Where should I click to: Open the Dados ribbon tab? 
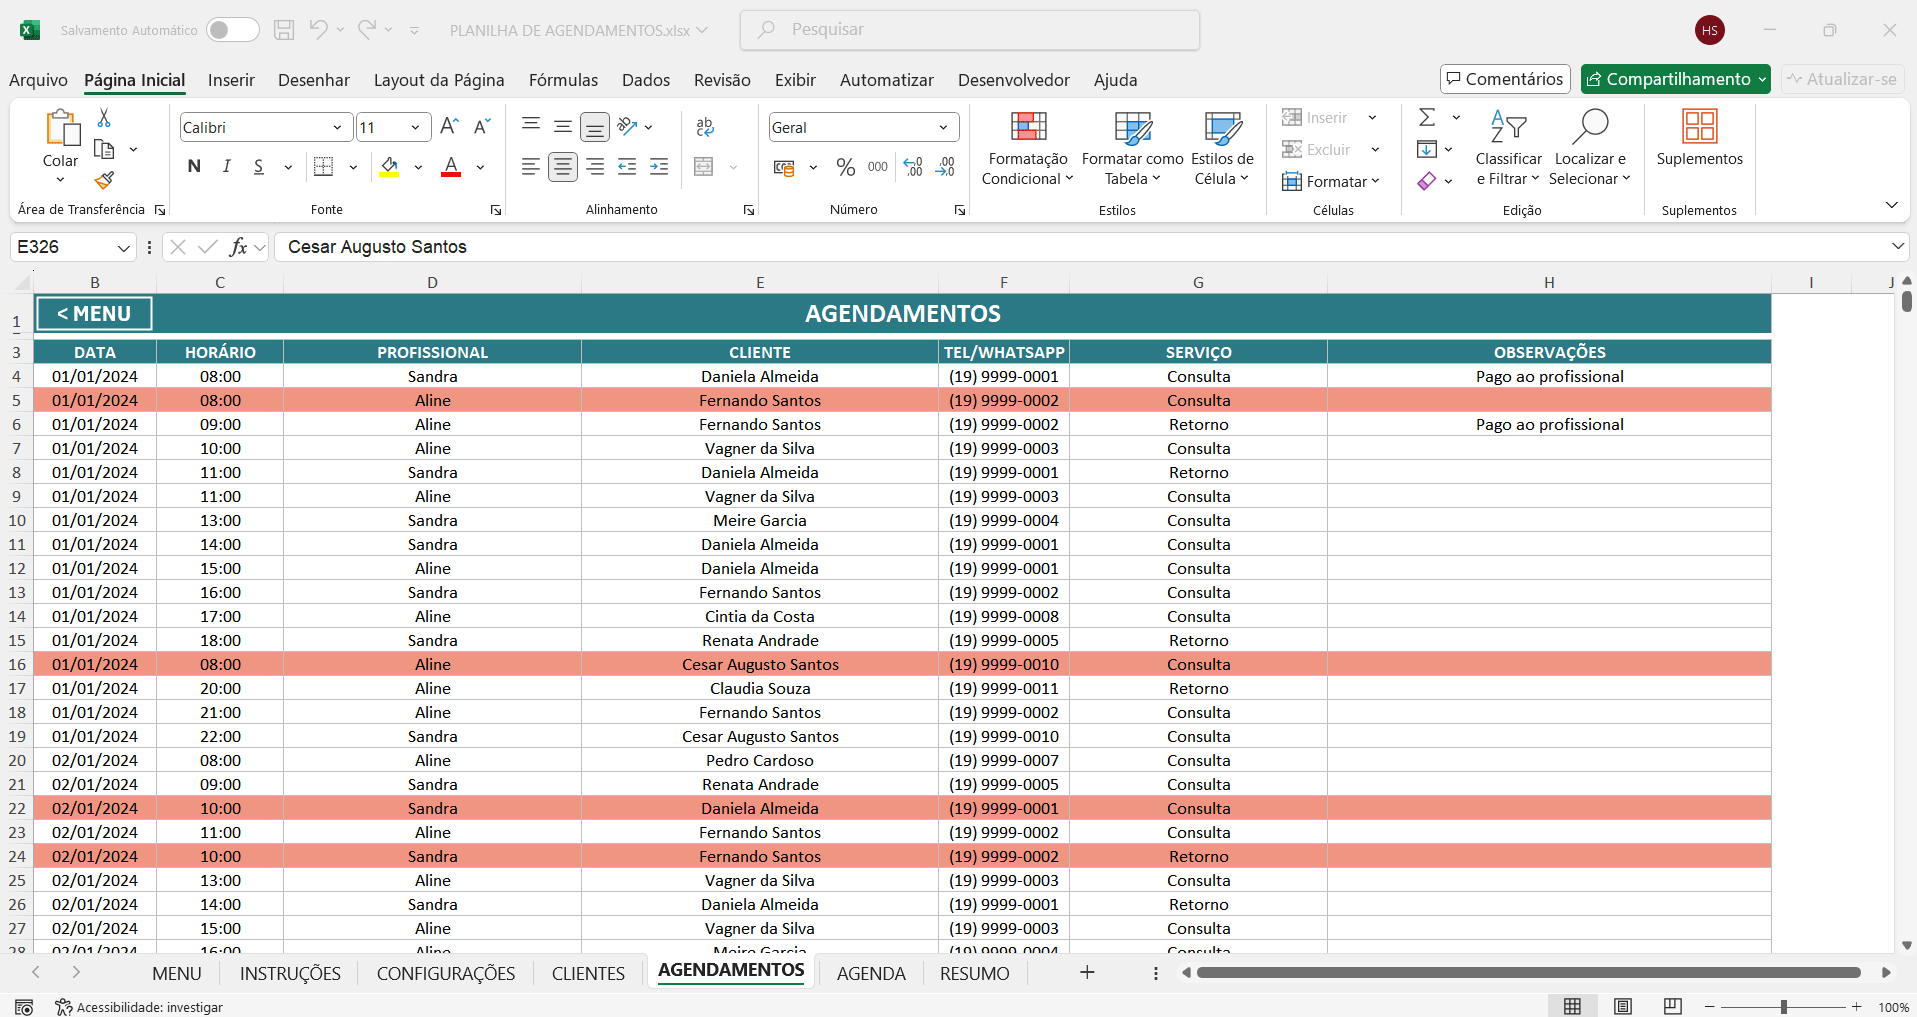coord(646,80)
